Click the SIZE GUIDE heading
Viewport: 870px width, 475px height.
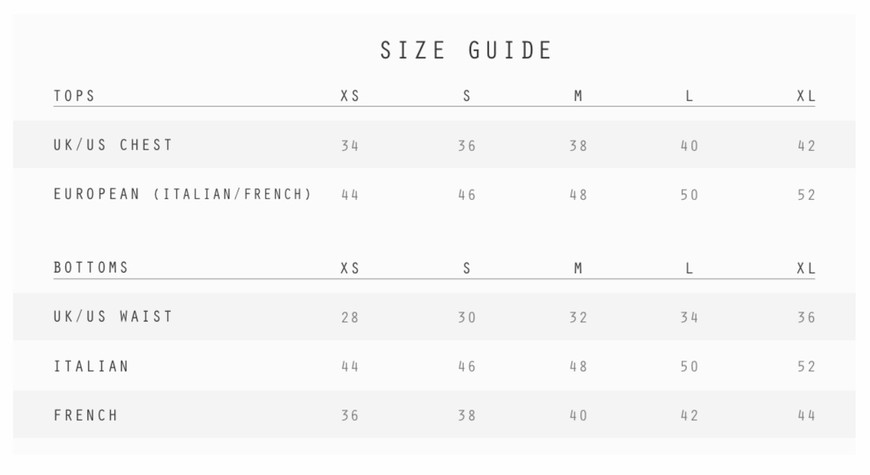pyautogui.click(x=466, y=50)
